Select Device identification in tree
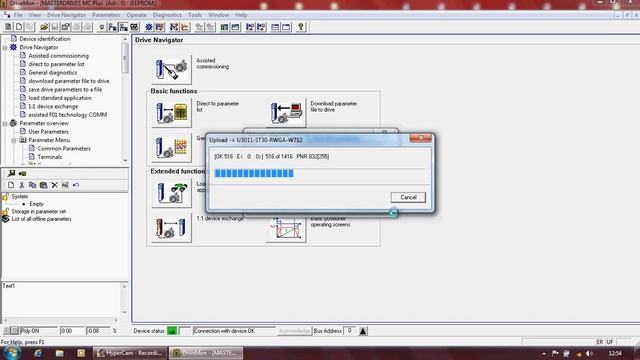This screenshot has width=640, height=360. tap(44, 39)
